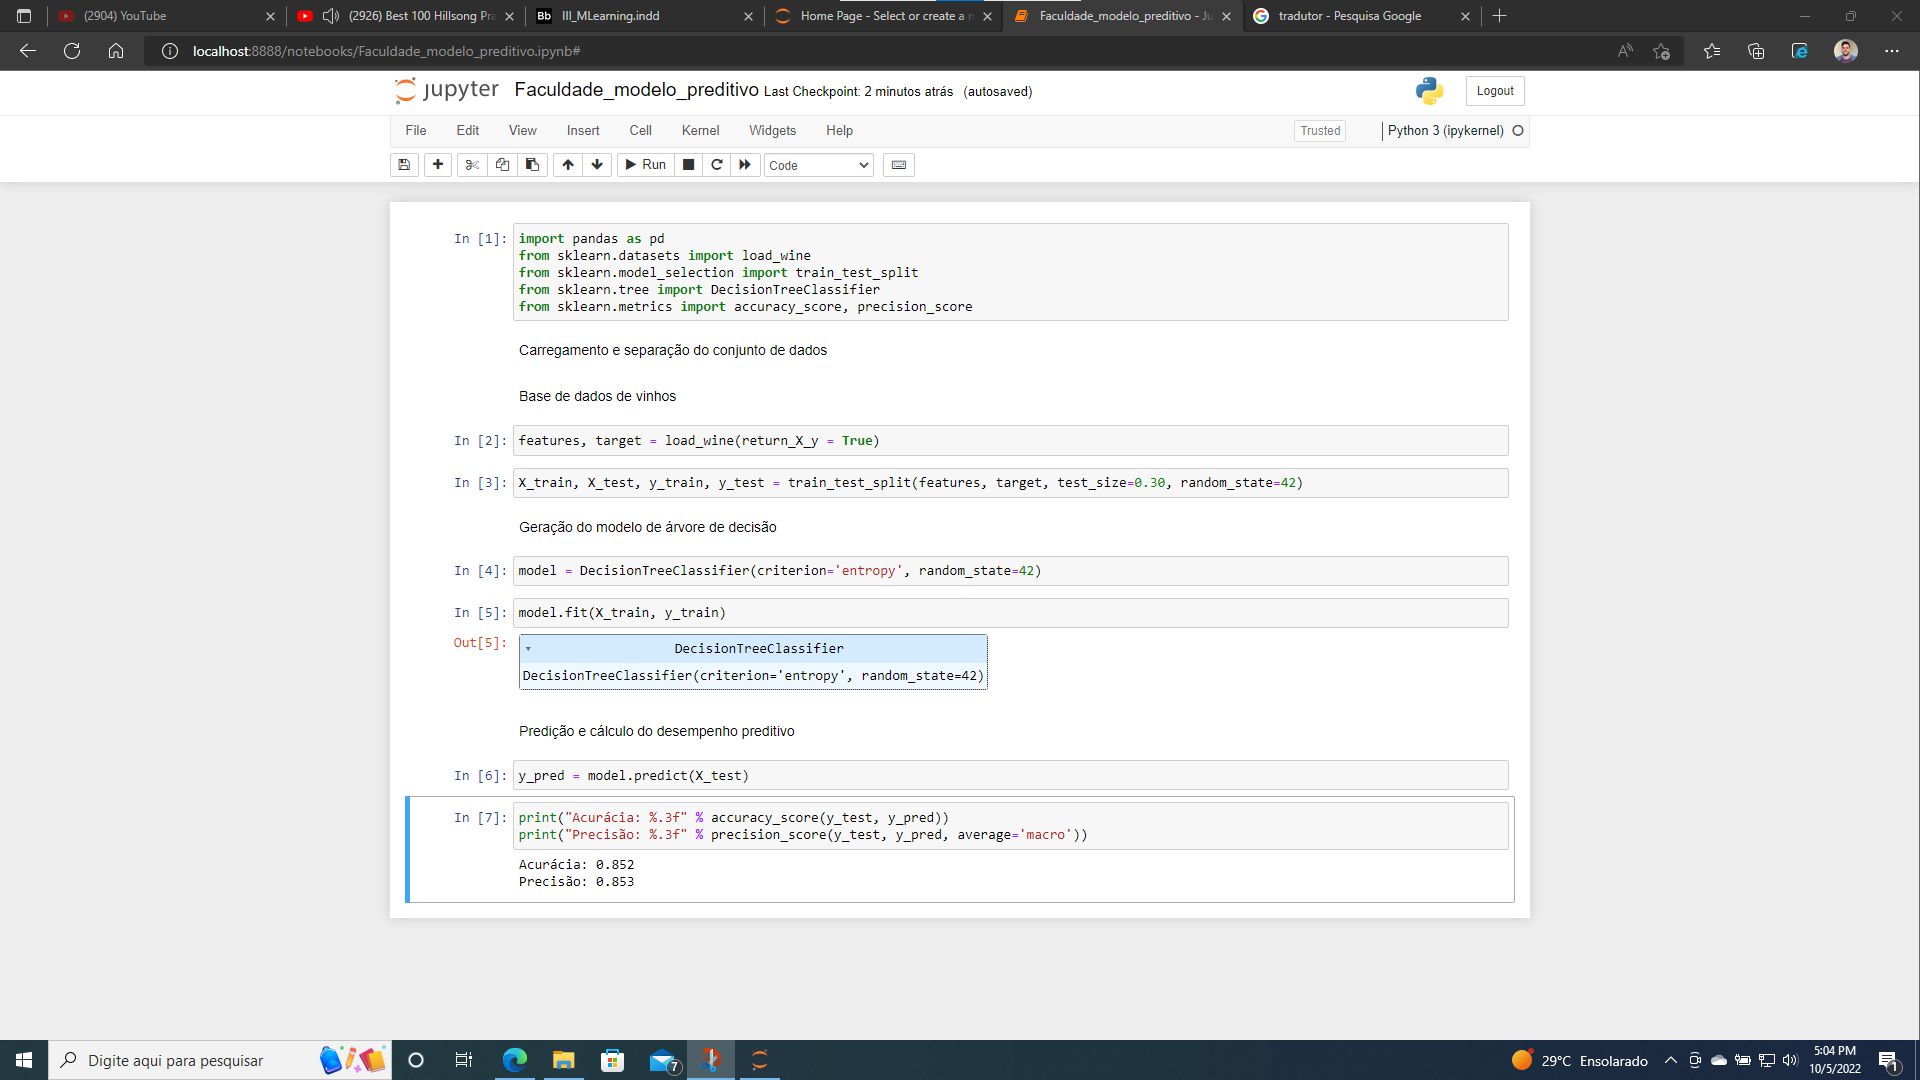
Task: Open the Cell menu
Action: pyautogui.click(x=640, y=131)
